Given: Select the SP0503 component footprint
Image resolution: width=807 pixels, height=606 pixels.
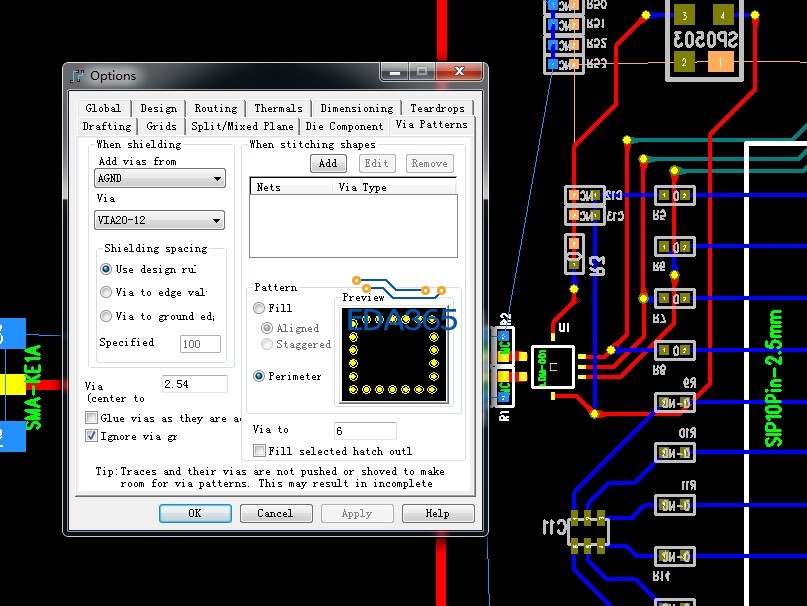Looking at the screenshot, I should point(703,40).
